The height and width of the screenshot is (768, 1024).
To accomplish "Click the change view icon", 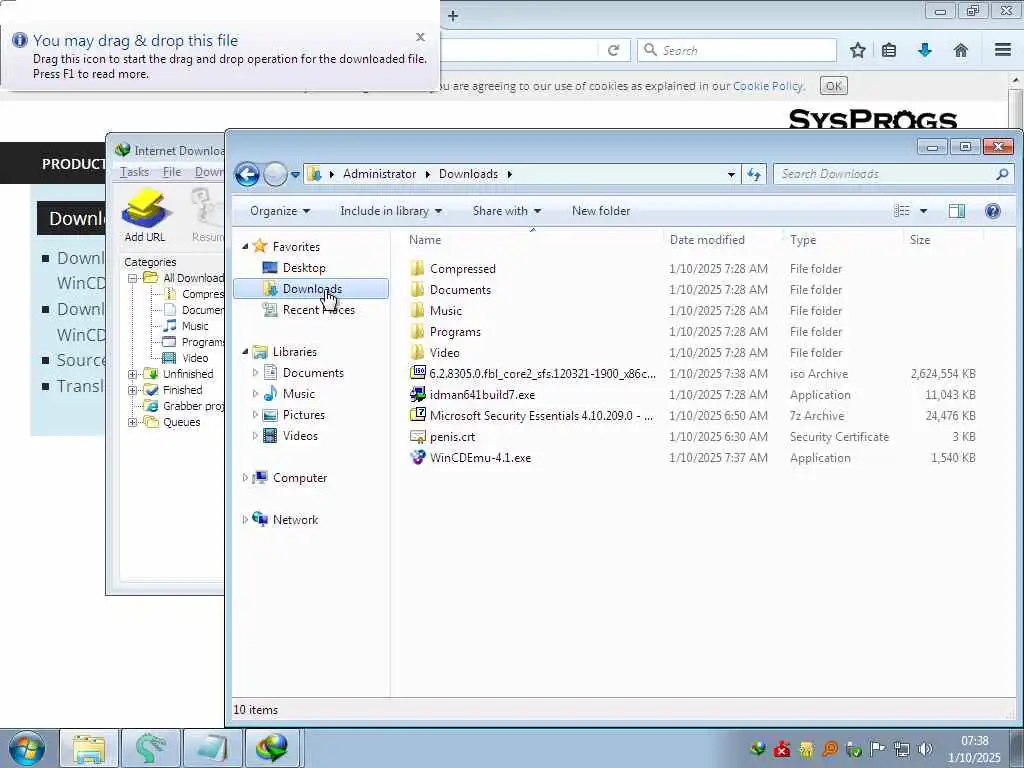I will 902,210.
